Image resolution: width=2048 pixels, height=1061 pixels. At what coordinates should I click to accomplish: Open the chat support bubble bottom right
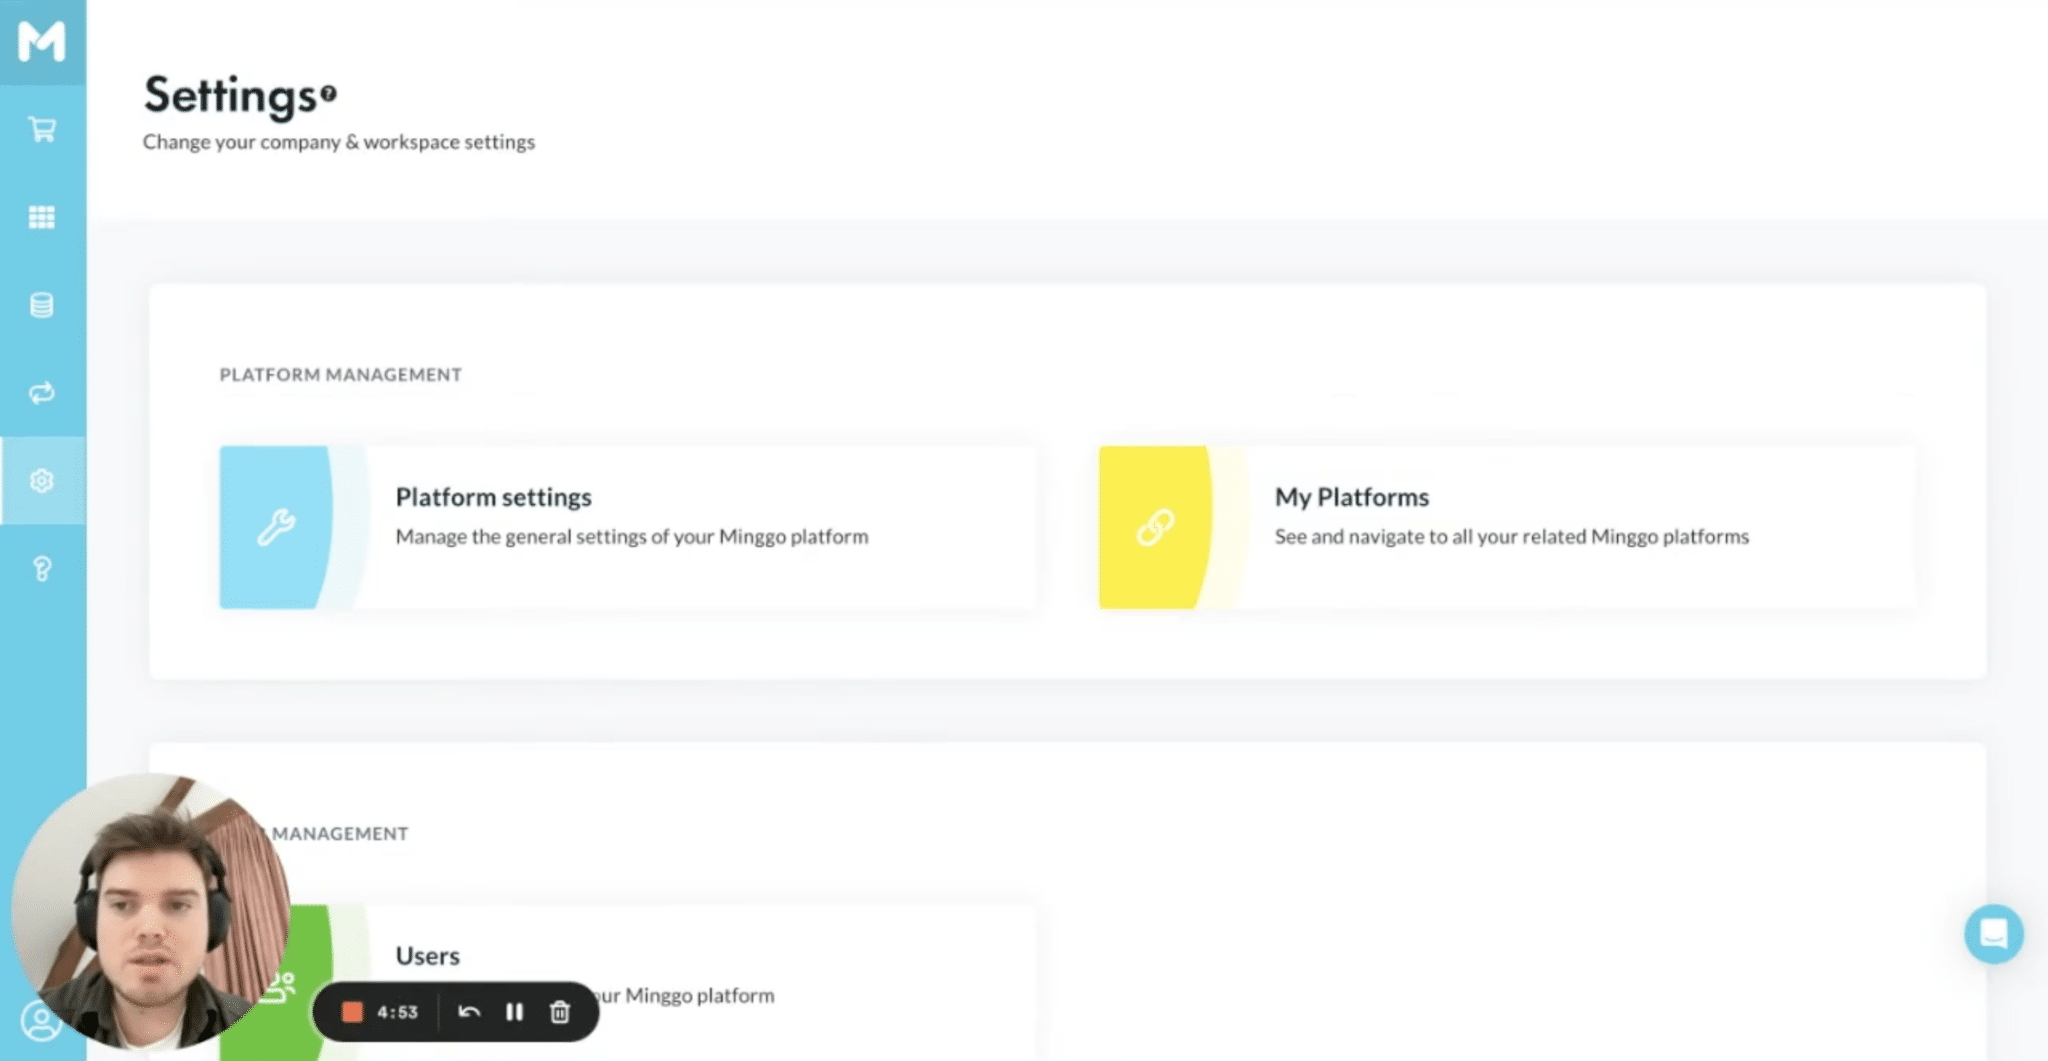(x=1993, y=935)
